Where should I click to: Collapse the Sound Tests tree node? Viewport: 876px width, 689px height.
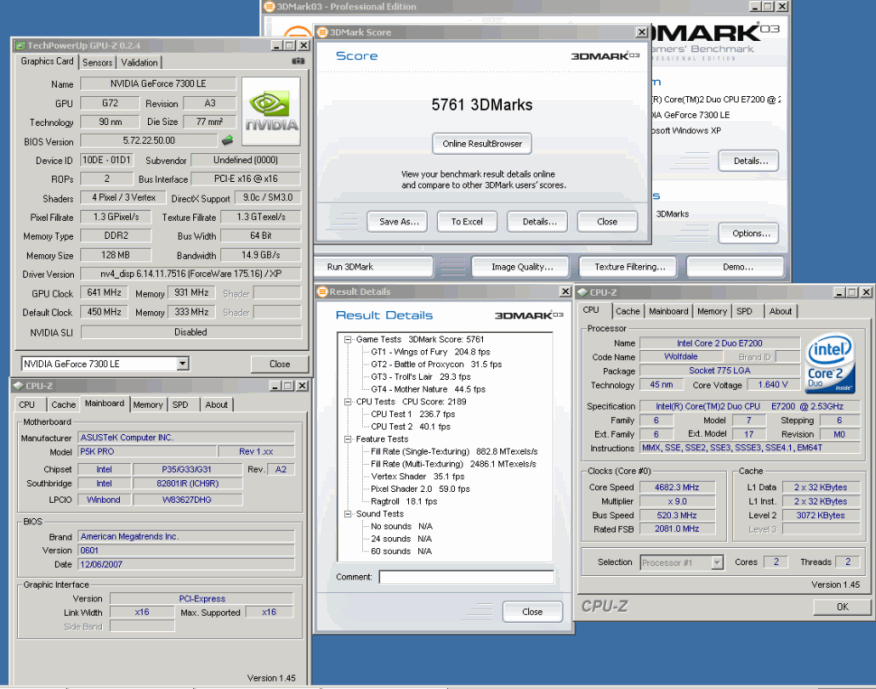point(347,514)
